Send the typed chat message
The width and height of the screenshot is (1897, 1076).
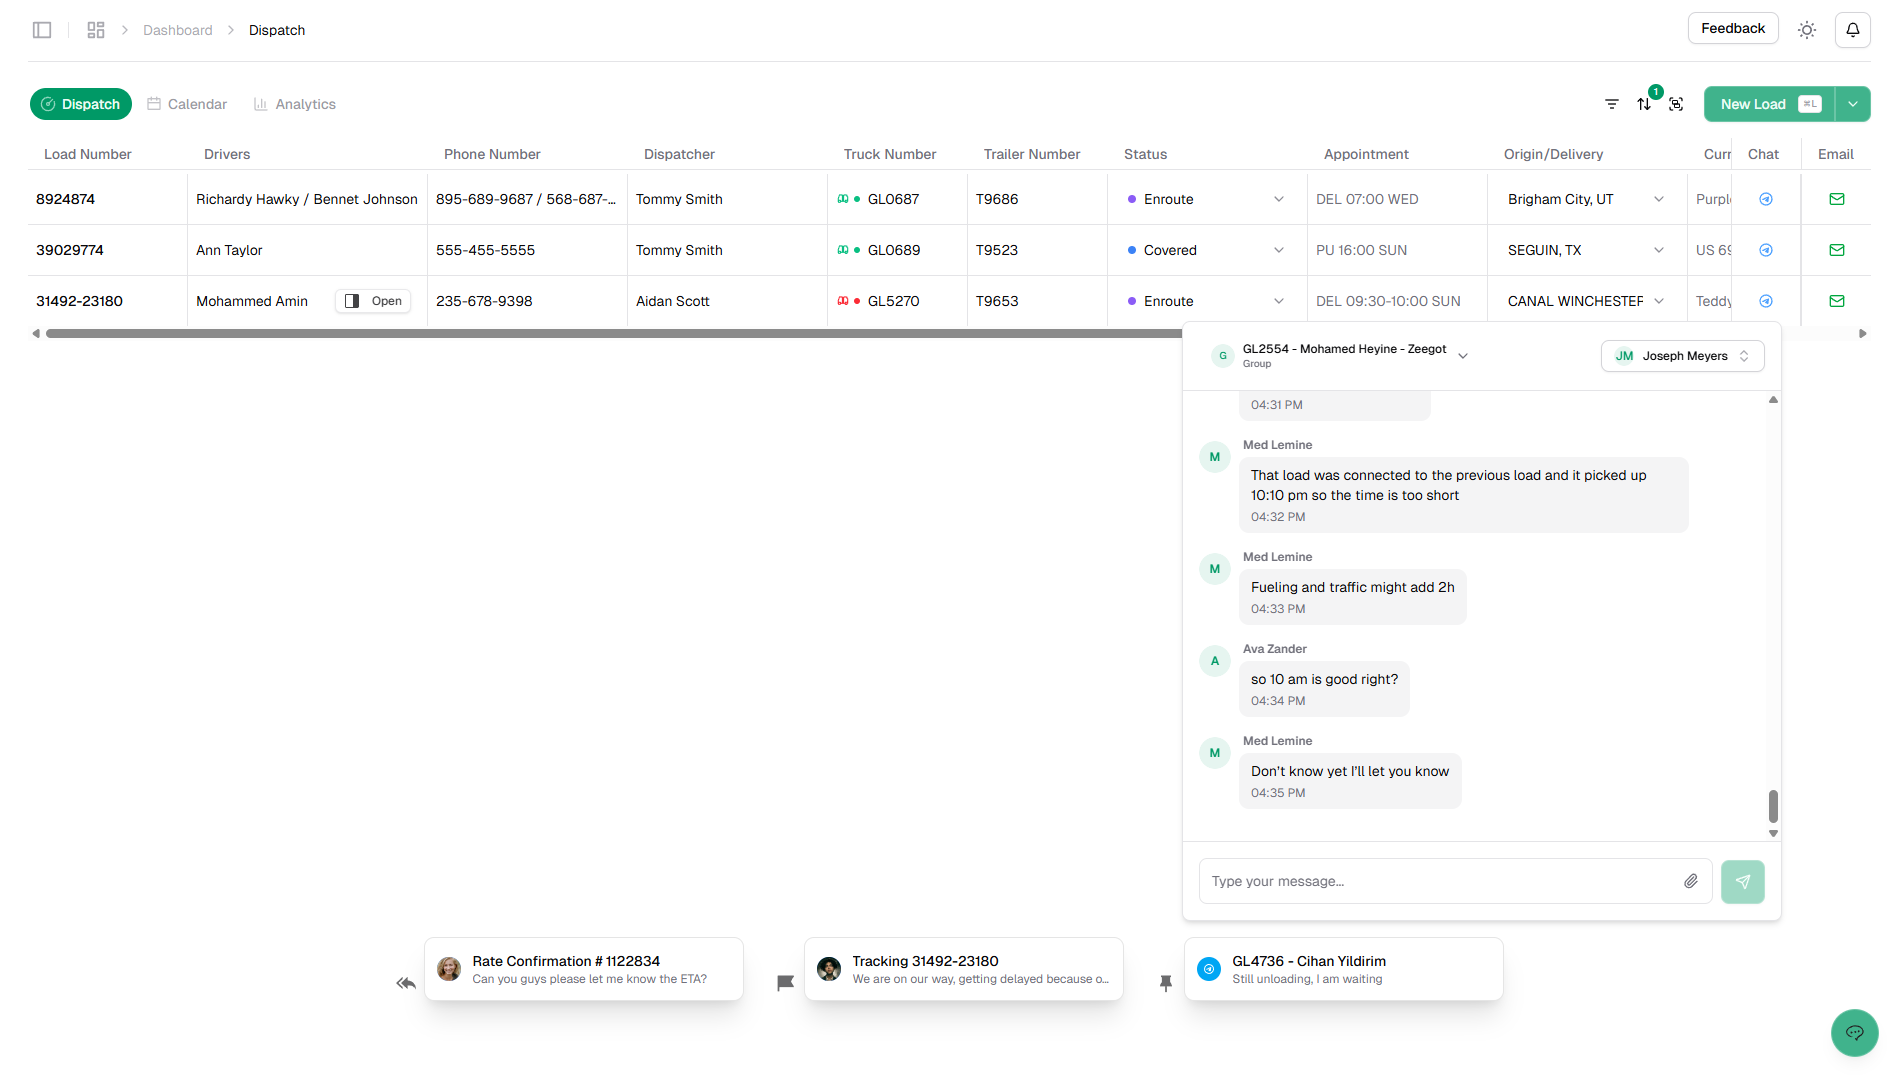pos(1743,881)
